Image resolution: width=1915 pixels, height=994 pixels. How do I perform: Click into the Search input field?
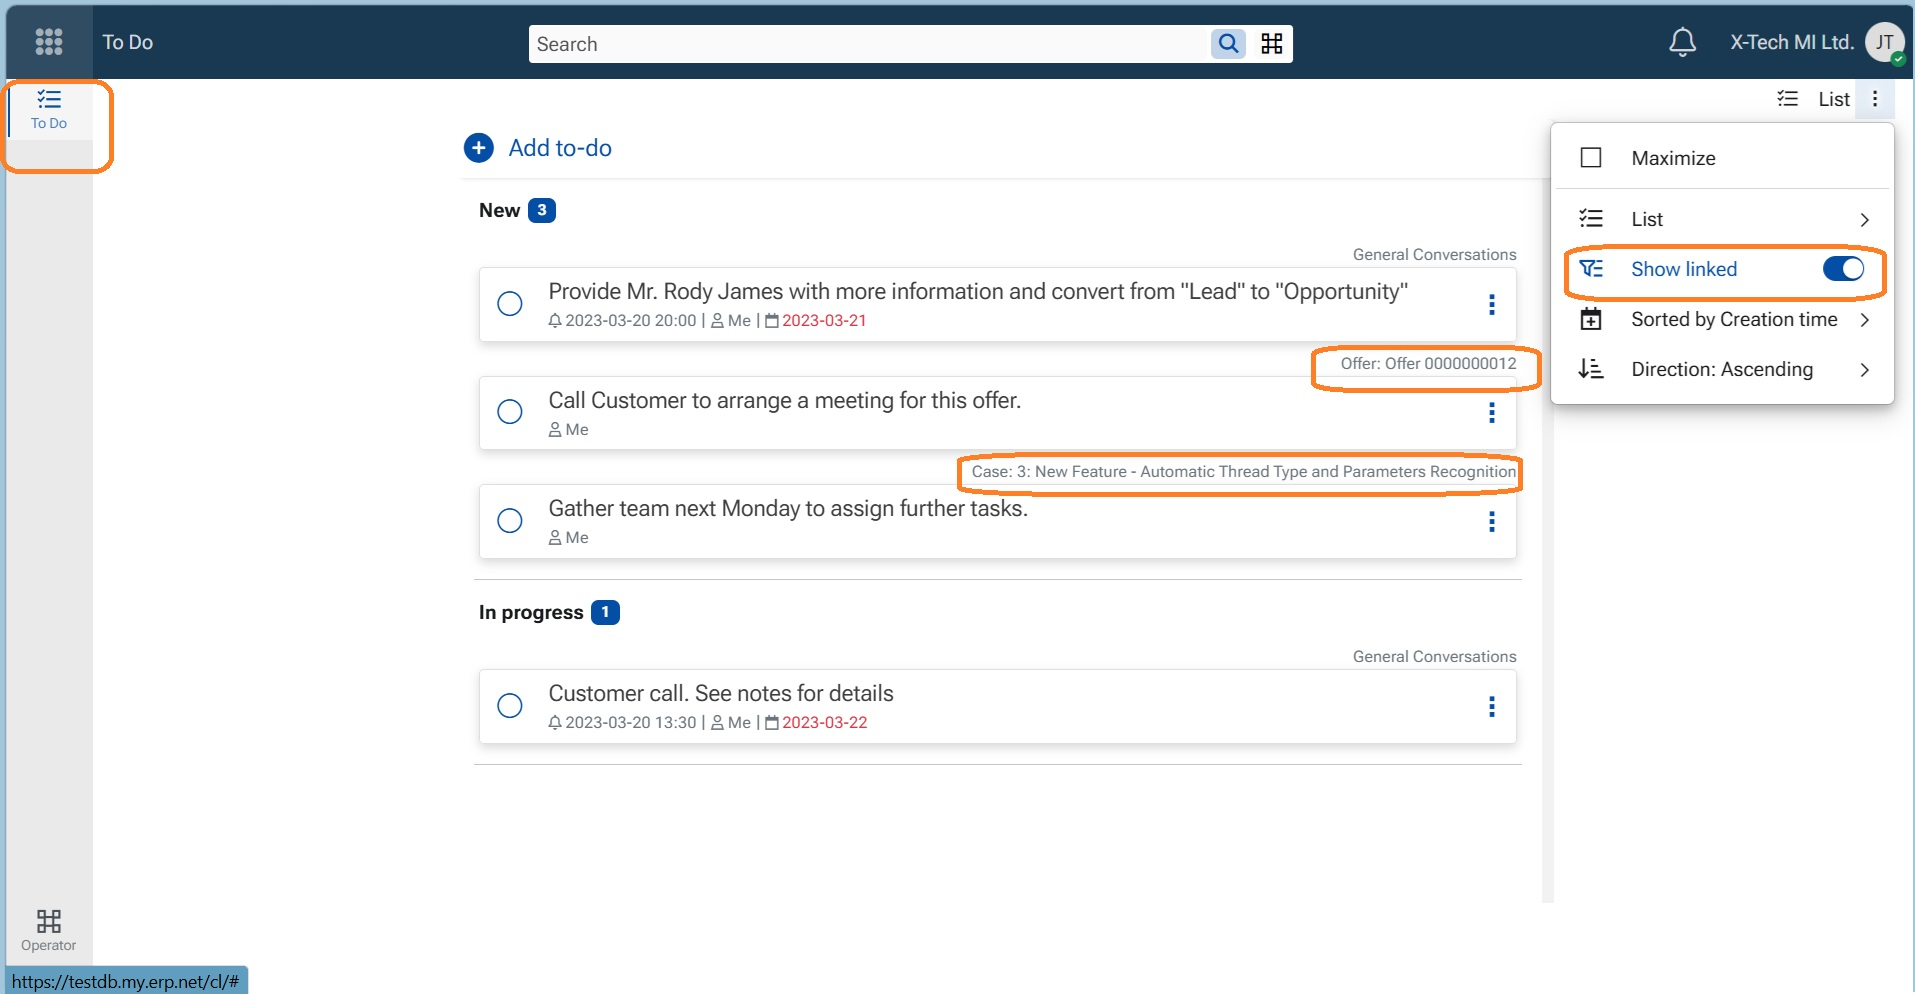point(865,44)
